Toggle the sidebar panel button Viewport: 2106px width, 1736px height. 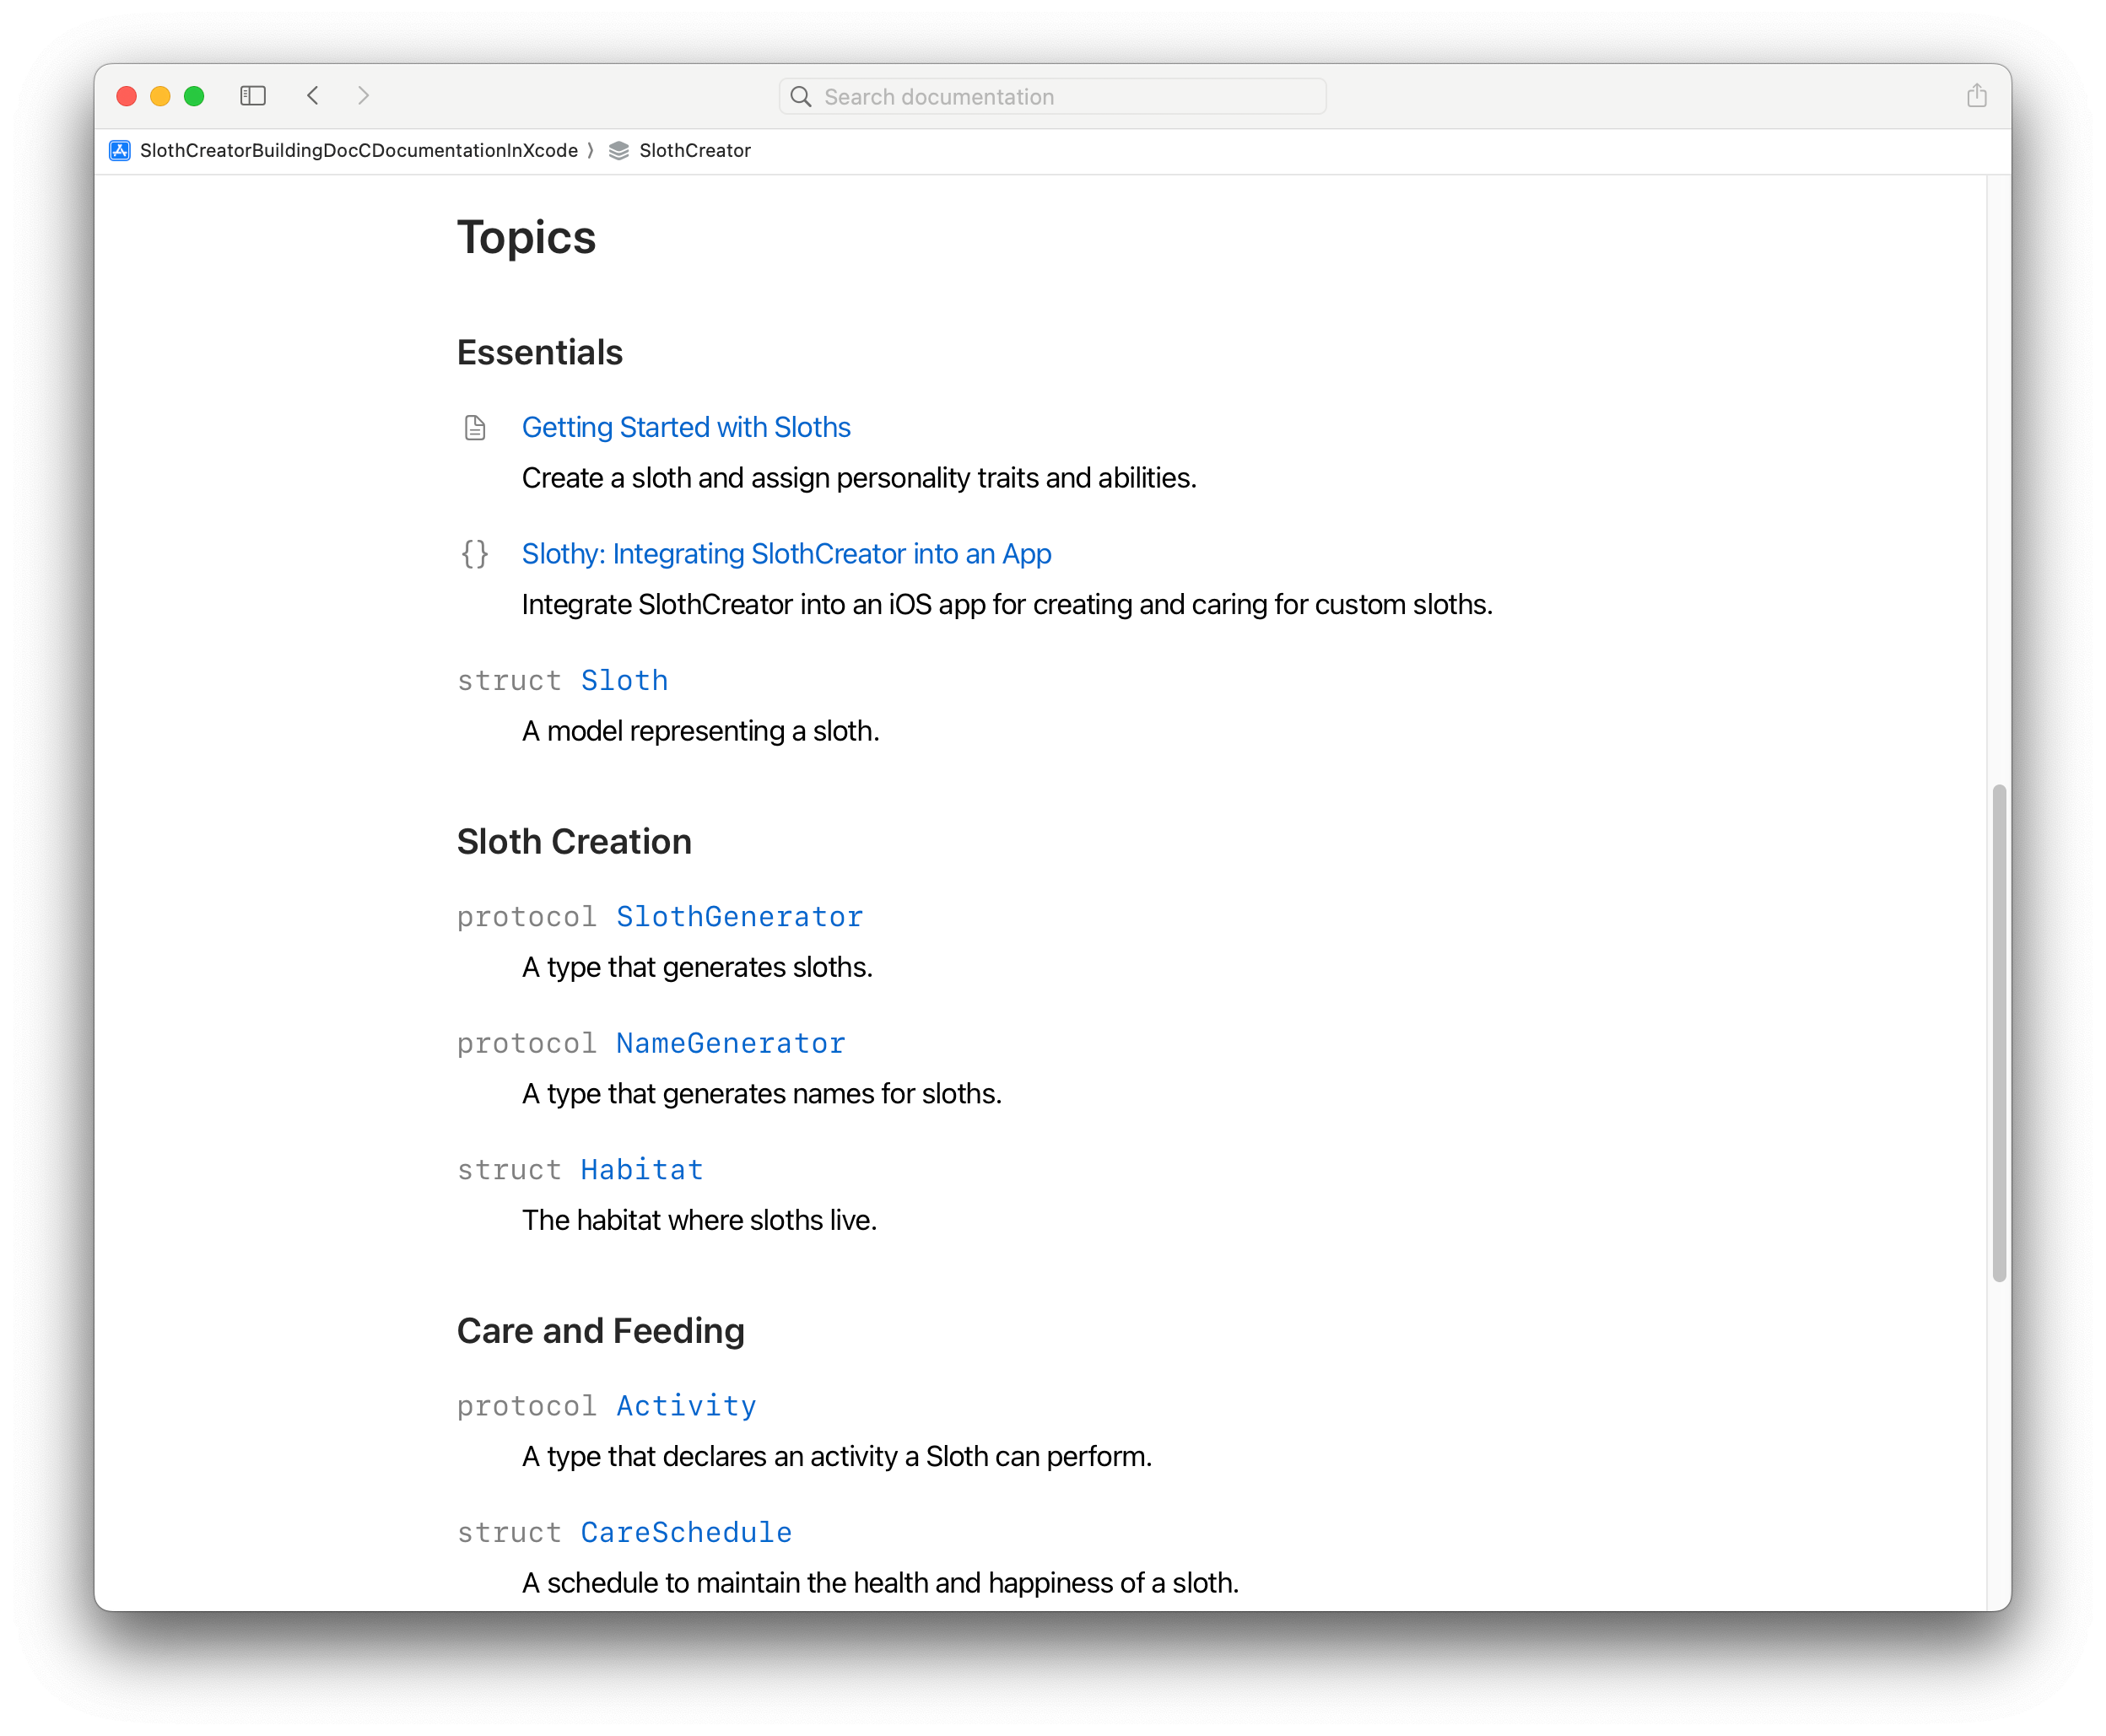tap(253, 96)
